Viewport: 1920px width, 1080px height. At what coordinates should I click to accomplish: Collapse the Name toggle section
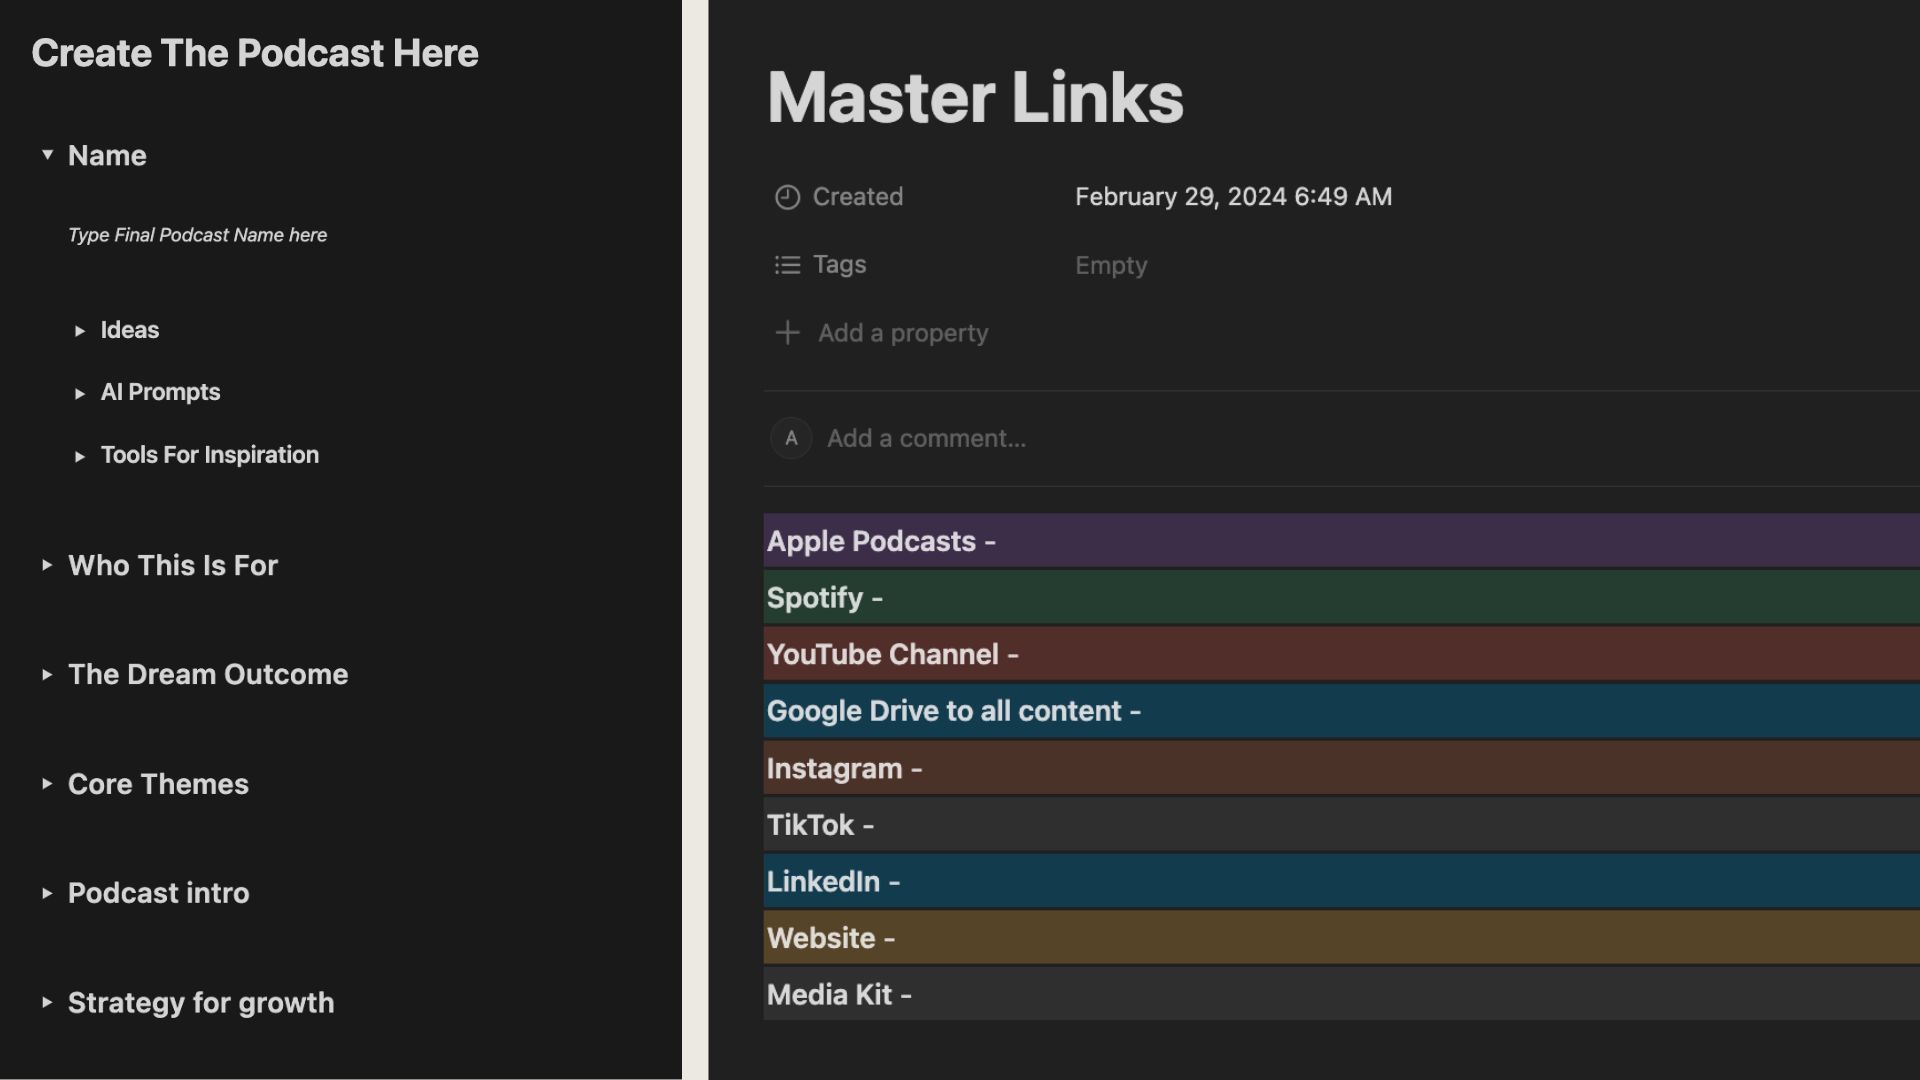click(47, 155)
